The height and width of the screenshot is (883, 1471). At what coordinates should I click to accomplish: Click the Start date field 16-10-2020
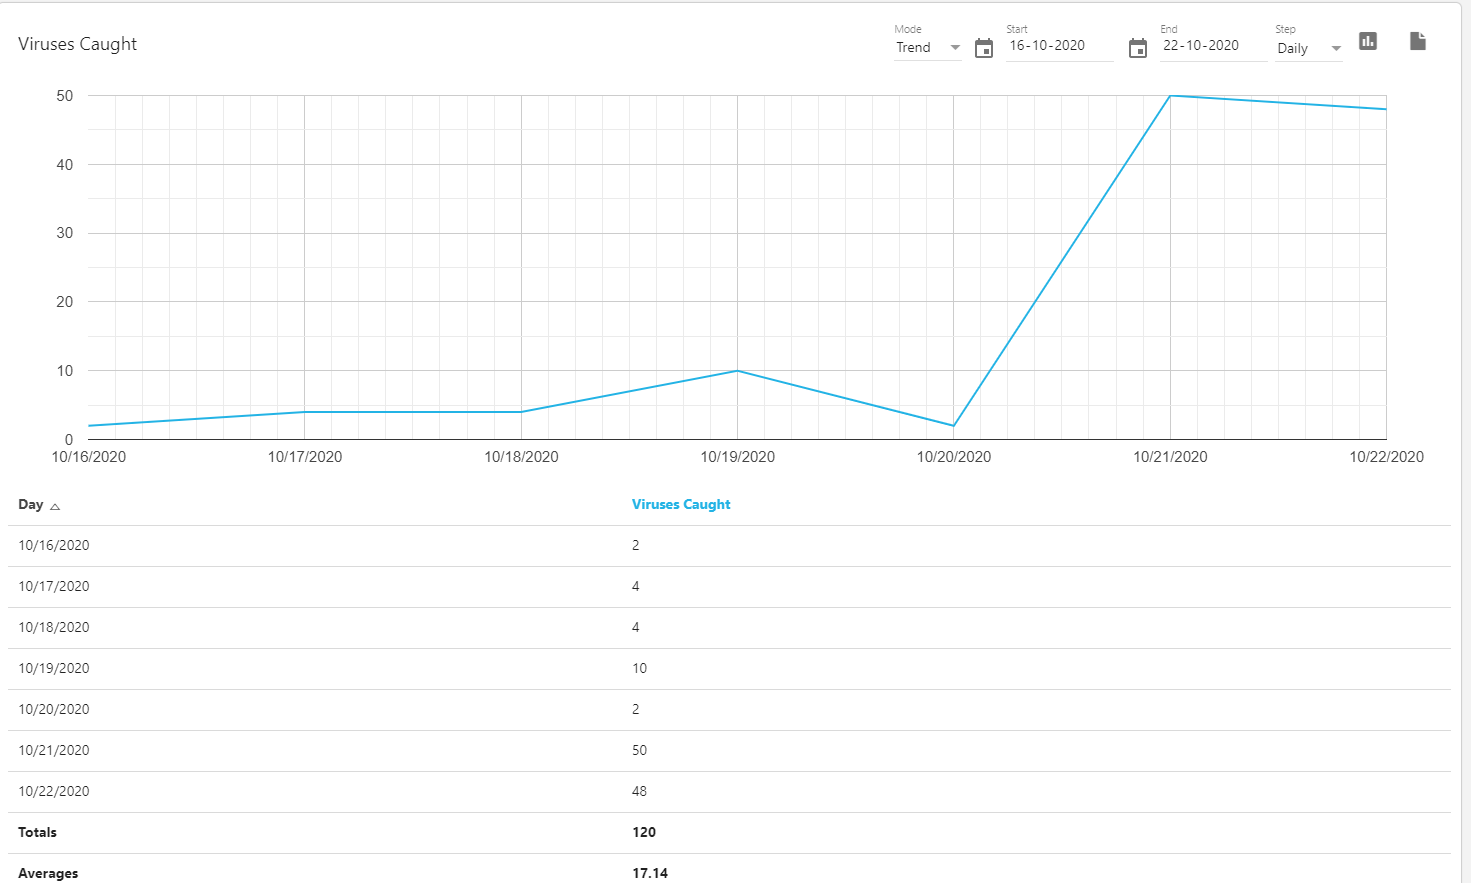(x=1058, y=46)
